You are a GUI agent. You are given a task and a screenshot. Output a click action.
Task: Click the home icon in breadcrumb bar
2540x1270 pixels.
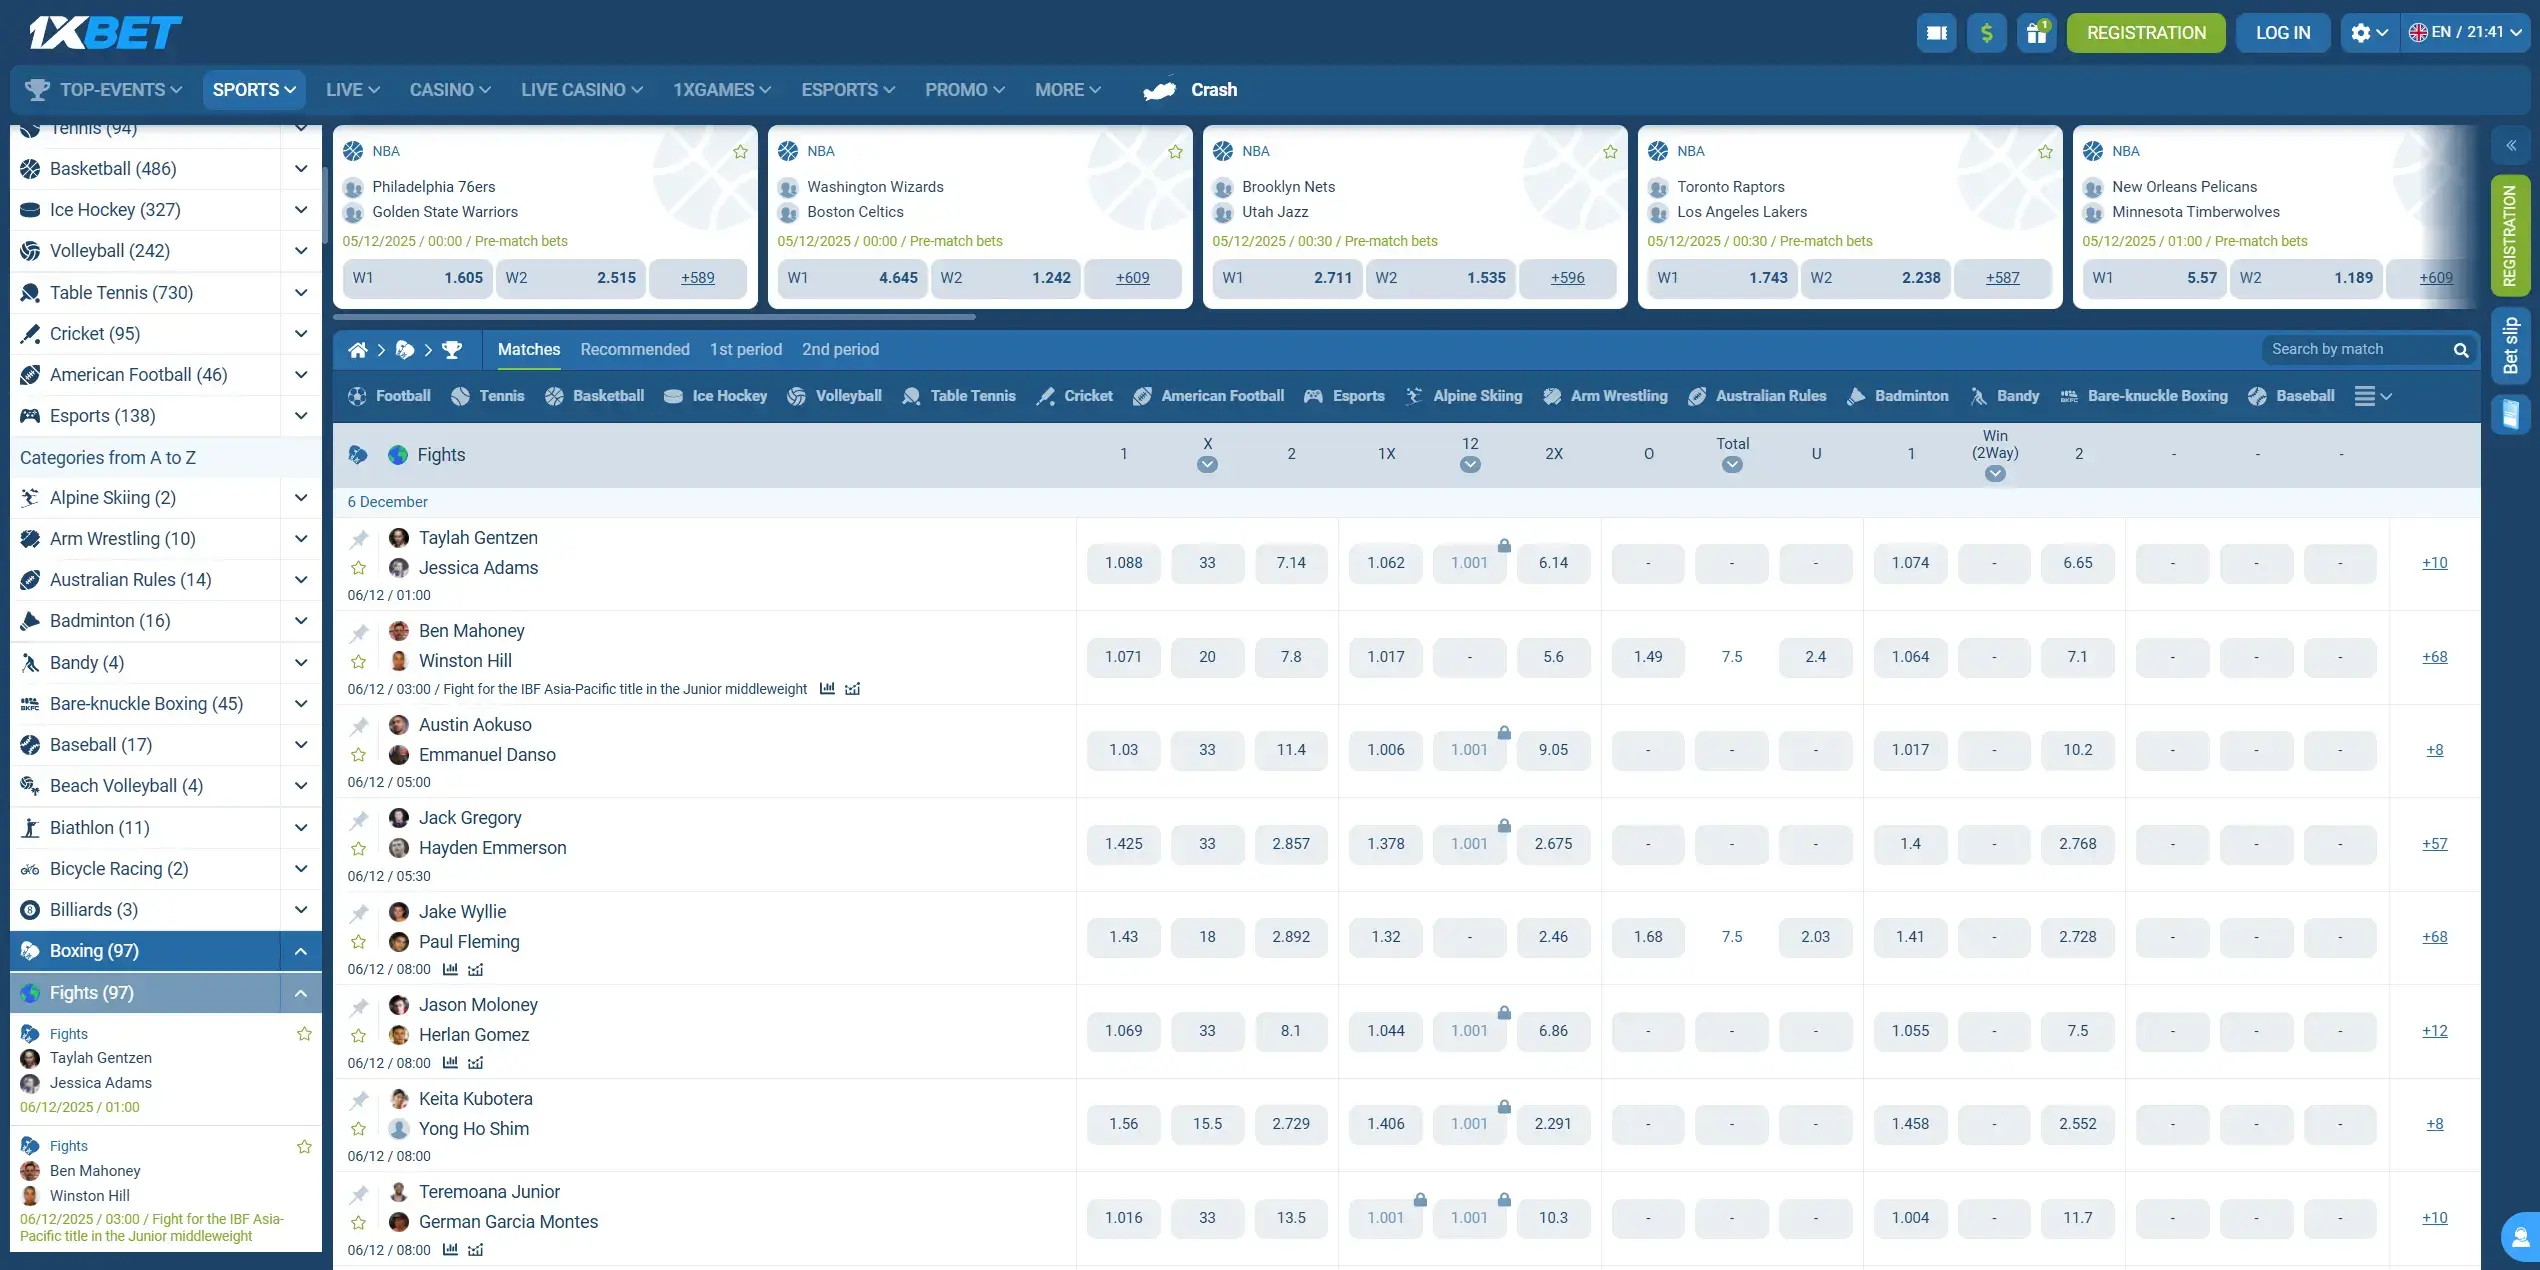click(357, 350)
